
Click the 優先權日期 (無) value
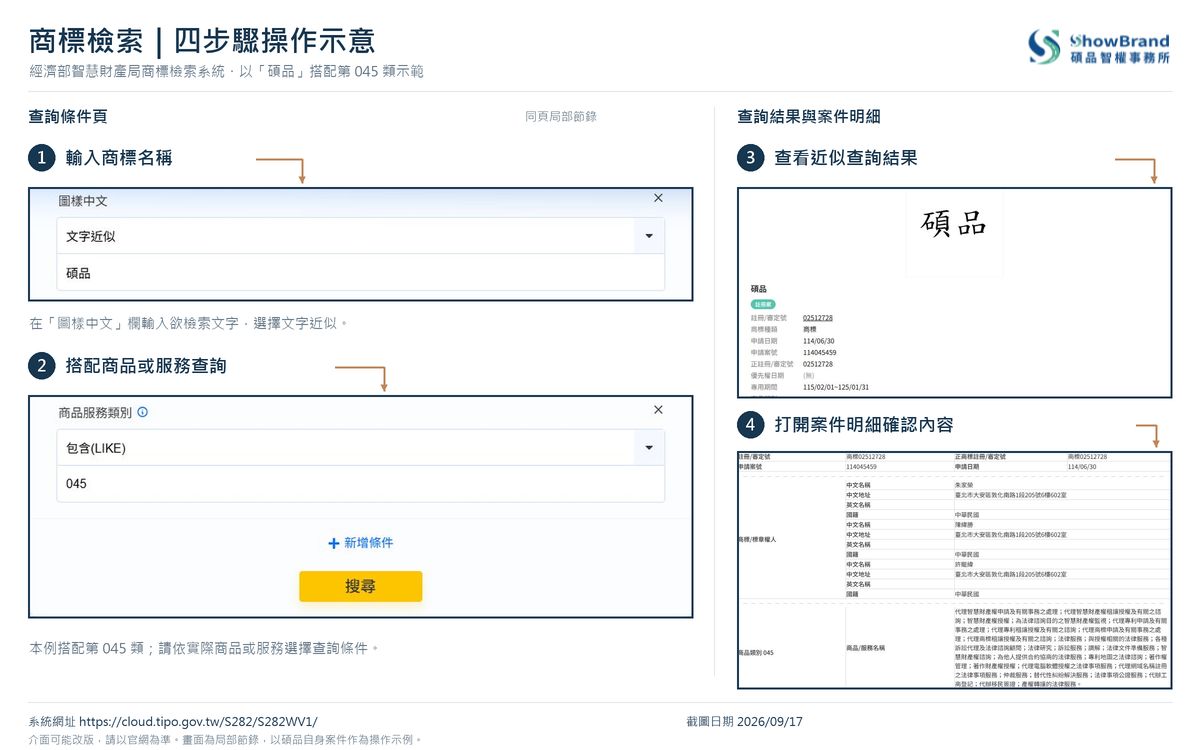click(808, 375)
